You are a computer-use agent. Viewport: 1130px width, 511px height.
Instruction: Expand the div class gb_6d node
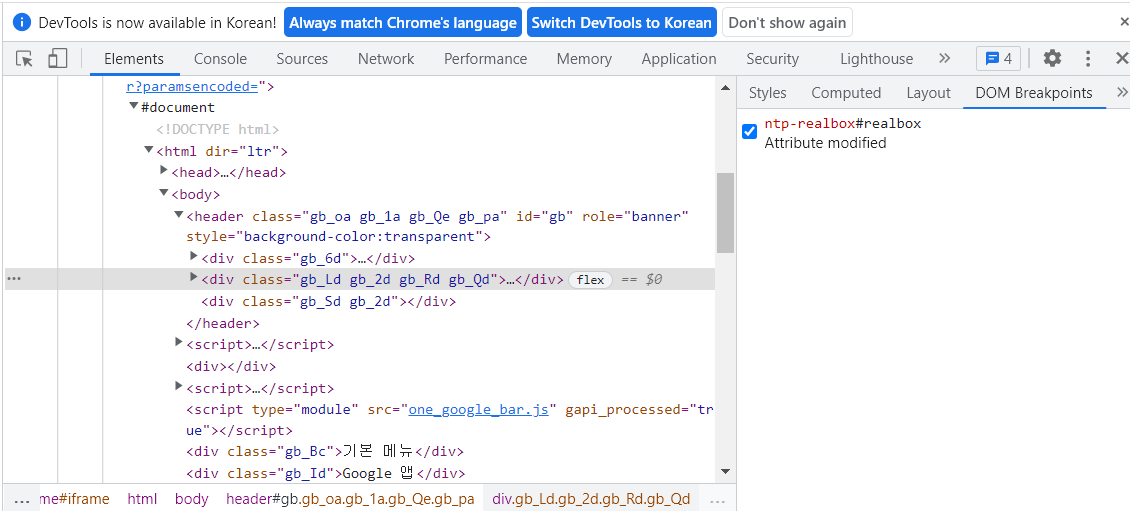(193, 256)
